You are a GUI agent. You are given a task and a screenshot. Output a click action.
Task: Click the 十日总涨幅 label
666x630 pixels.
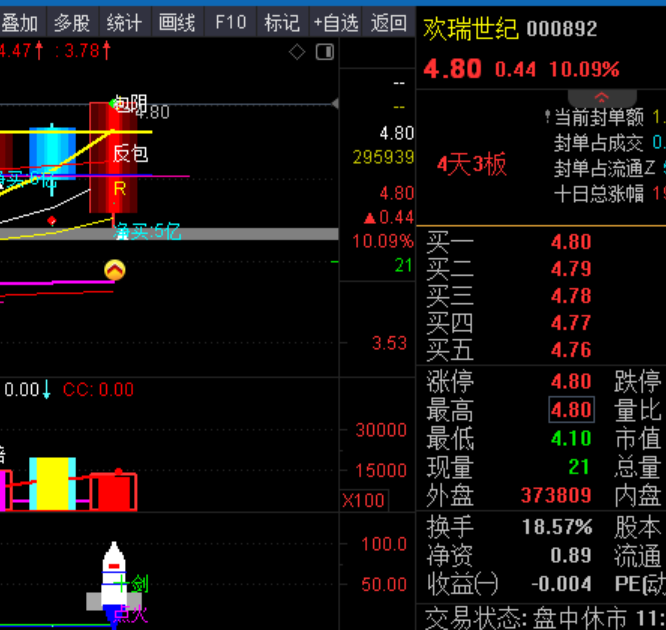[599, 194]
